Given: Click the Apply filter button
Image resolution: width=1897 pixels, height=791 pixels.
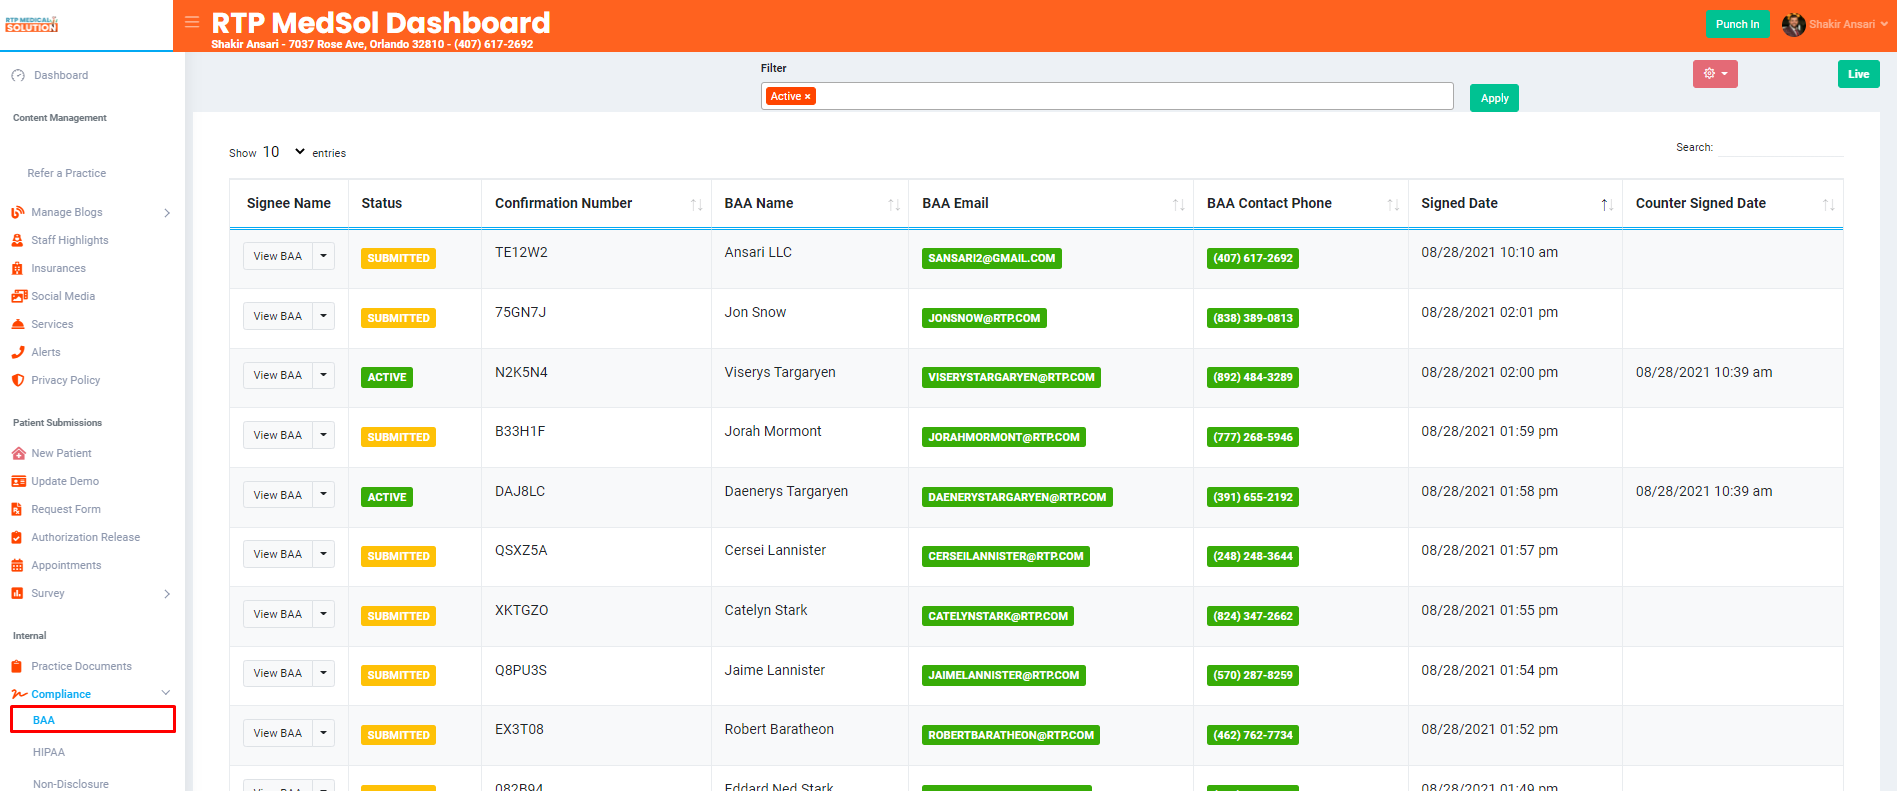Looking at the screenshot, I should pyautogui.click(x=1494, y=98).
